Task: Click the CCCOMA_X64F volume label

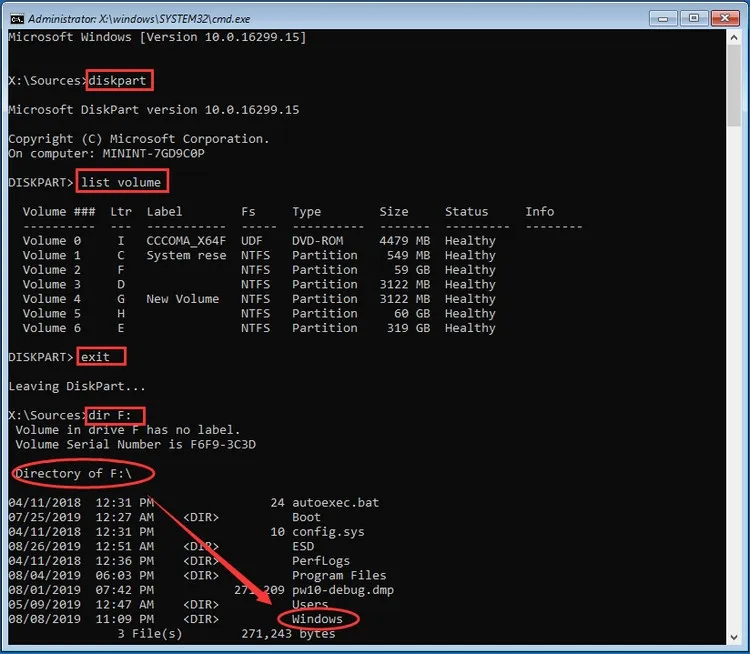Action: pyautogui.click(x=186, y=241)
